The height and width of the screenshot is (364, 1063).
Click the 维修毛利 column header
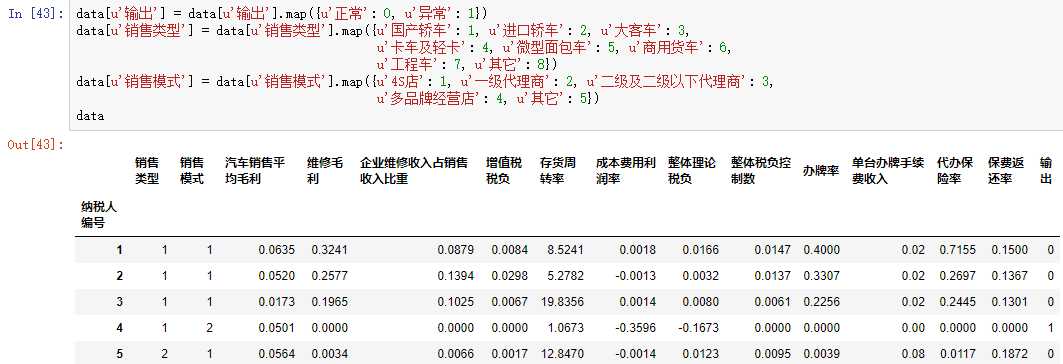325,171
